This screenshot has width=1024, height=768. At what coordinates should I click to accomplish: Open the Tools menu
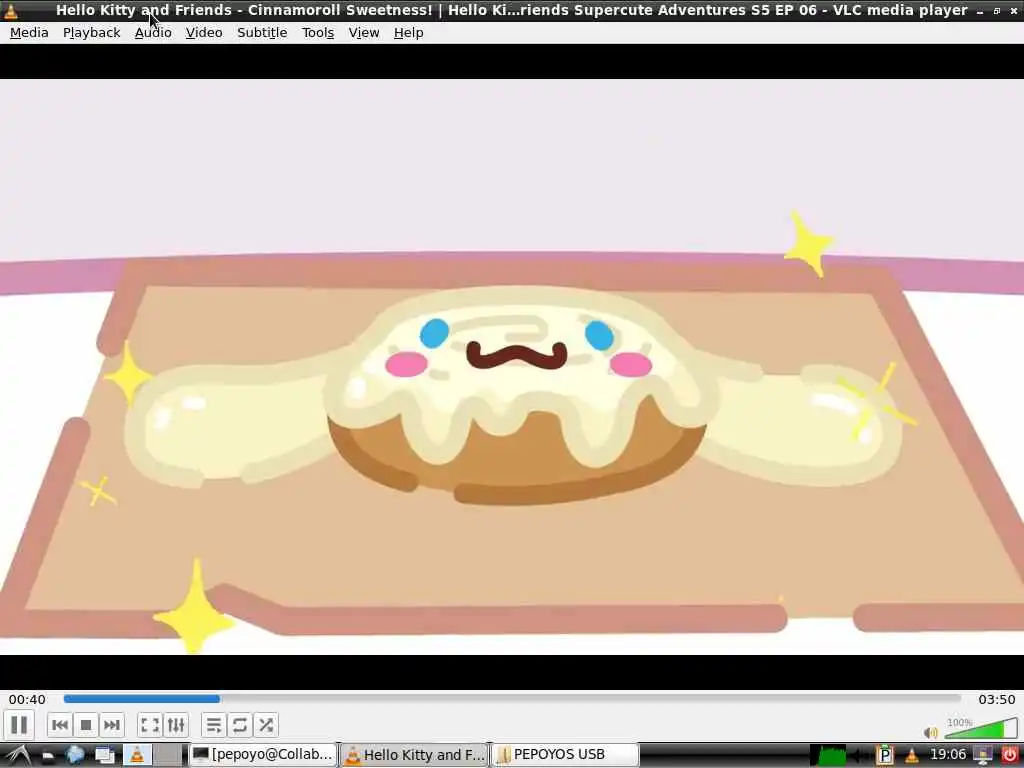[x=318, y=33]
